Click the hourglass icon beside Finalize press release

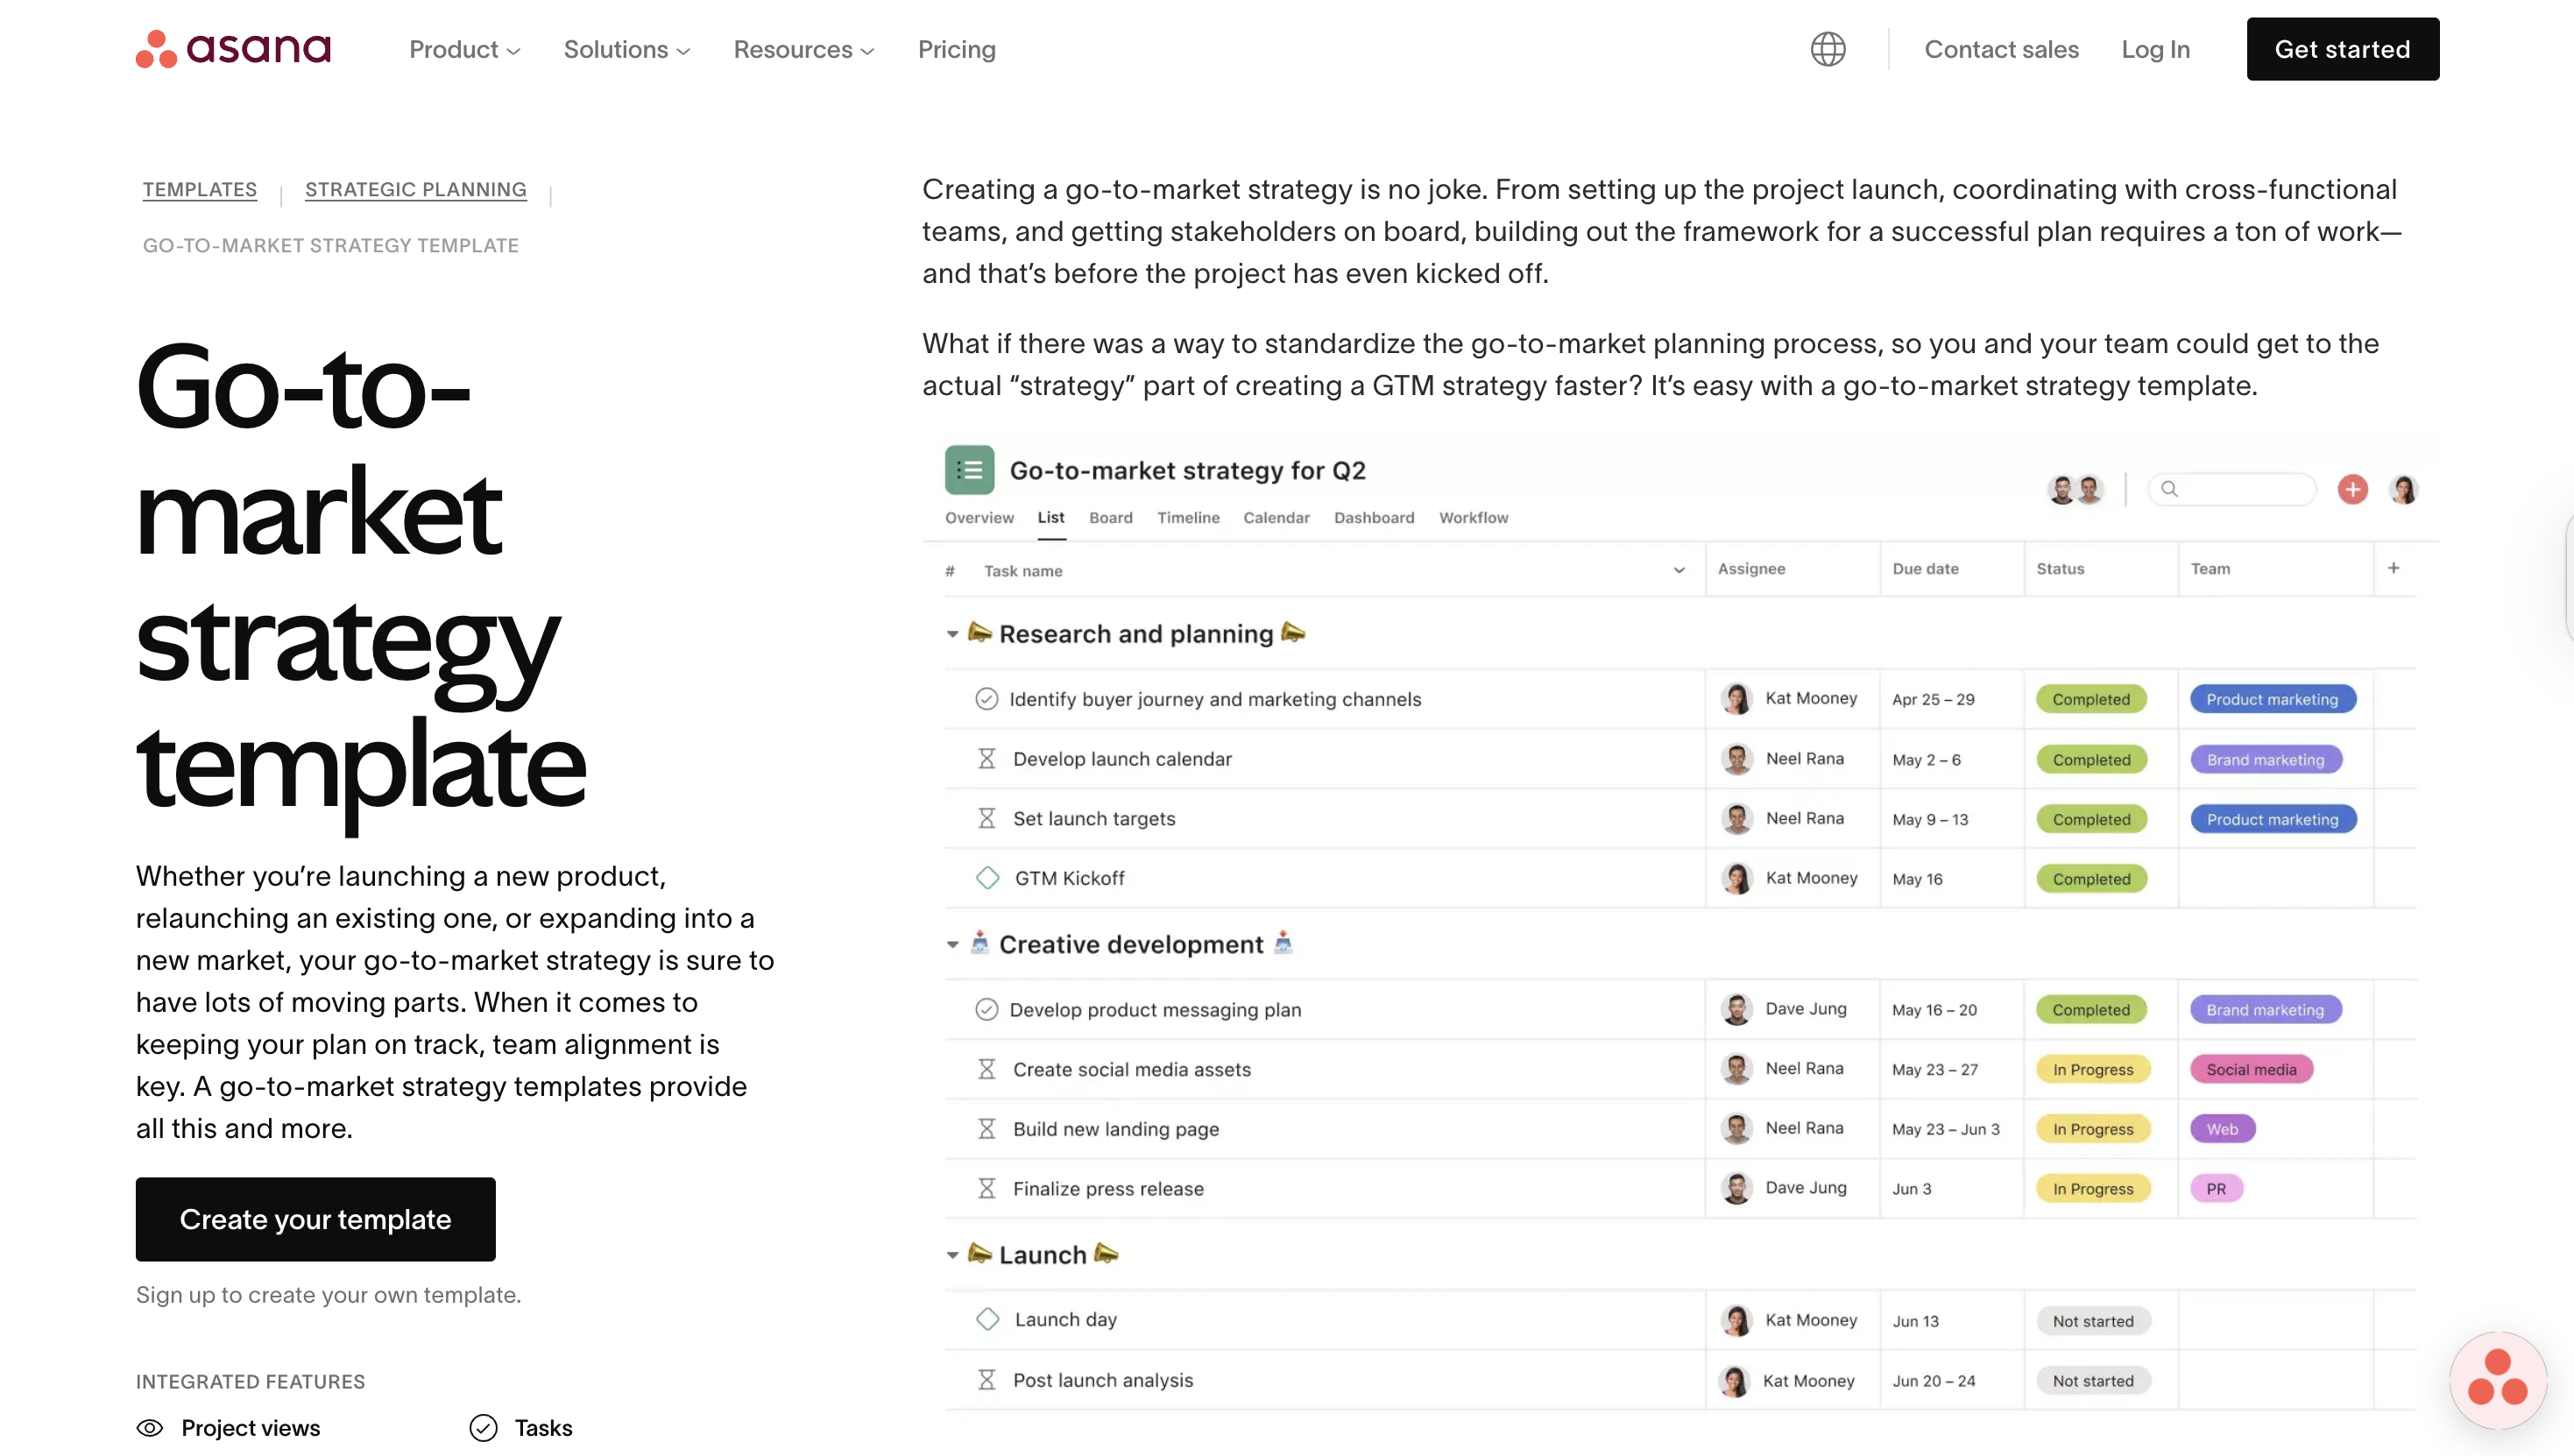986,1188
